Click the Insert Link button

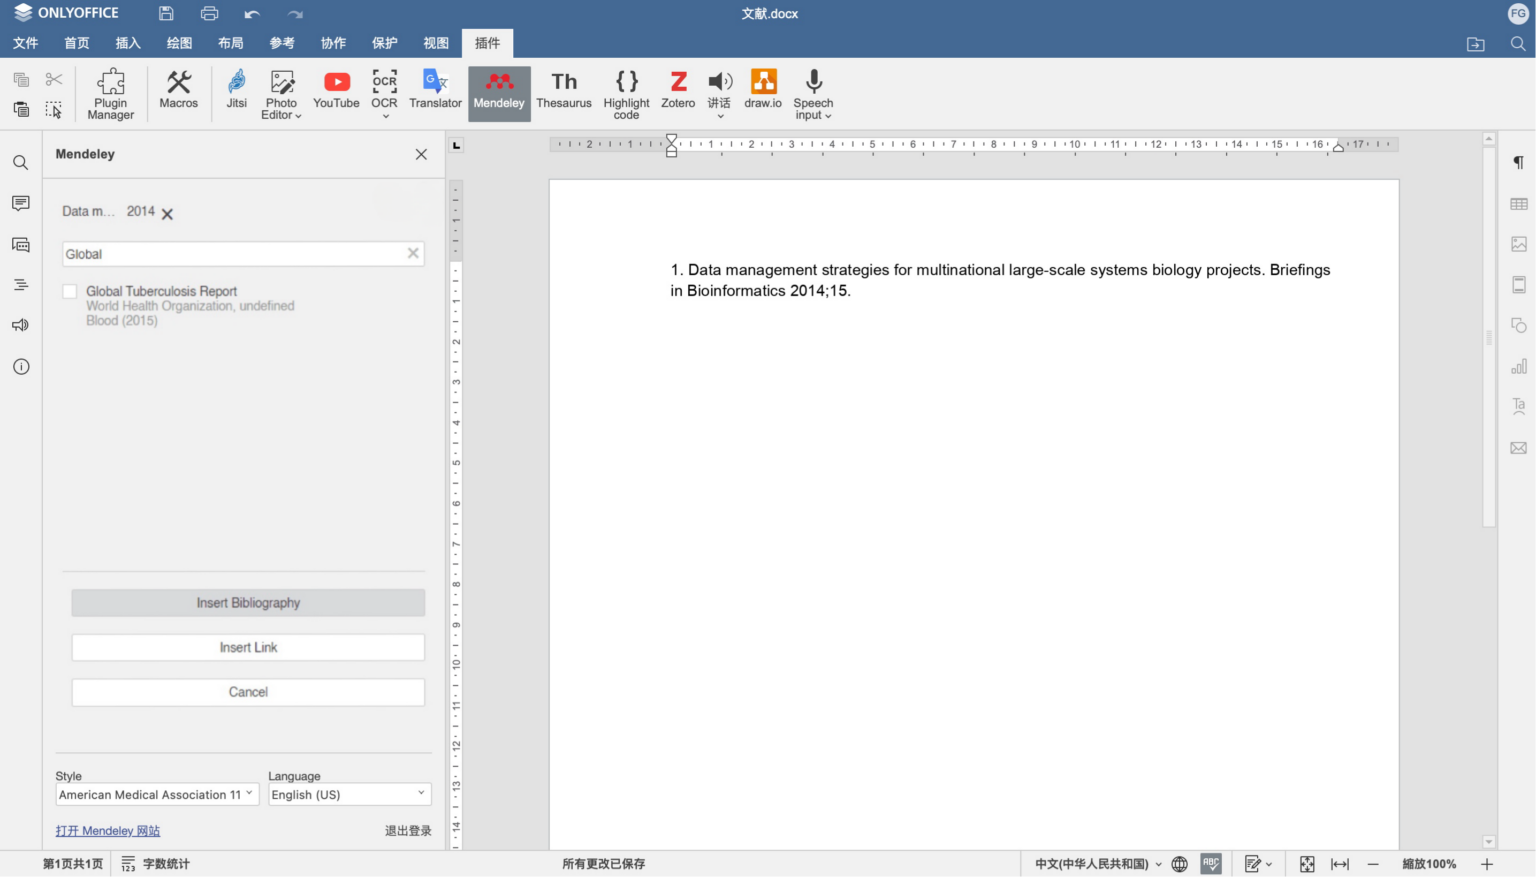tap(248, 648)
